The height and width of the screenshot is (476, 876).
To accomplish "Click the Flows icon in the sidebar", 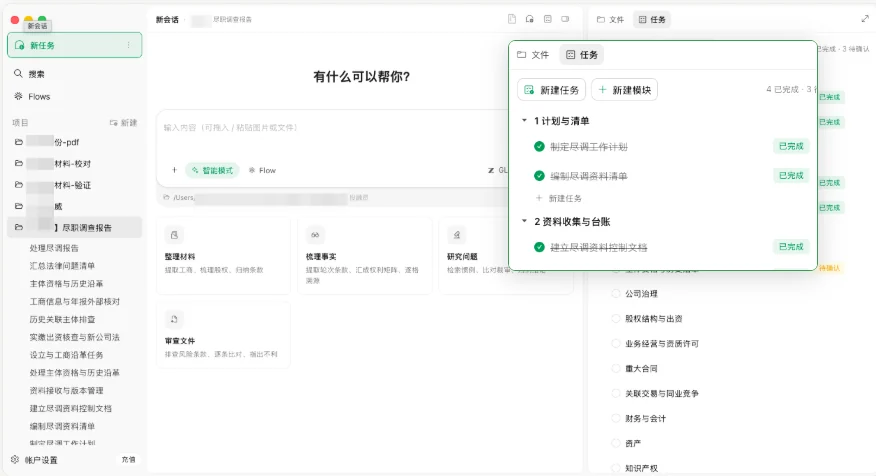I will [x=18, y=96].
